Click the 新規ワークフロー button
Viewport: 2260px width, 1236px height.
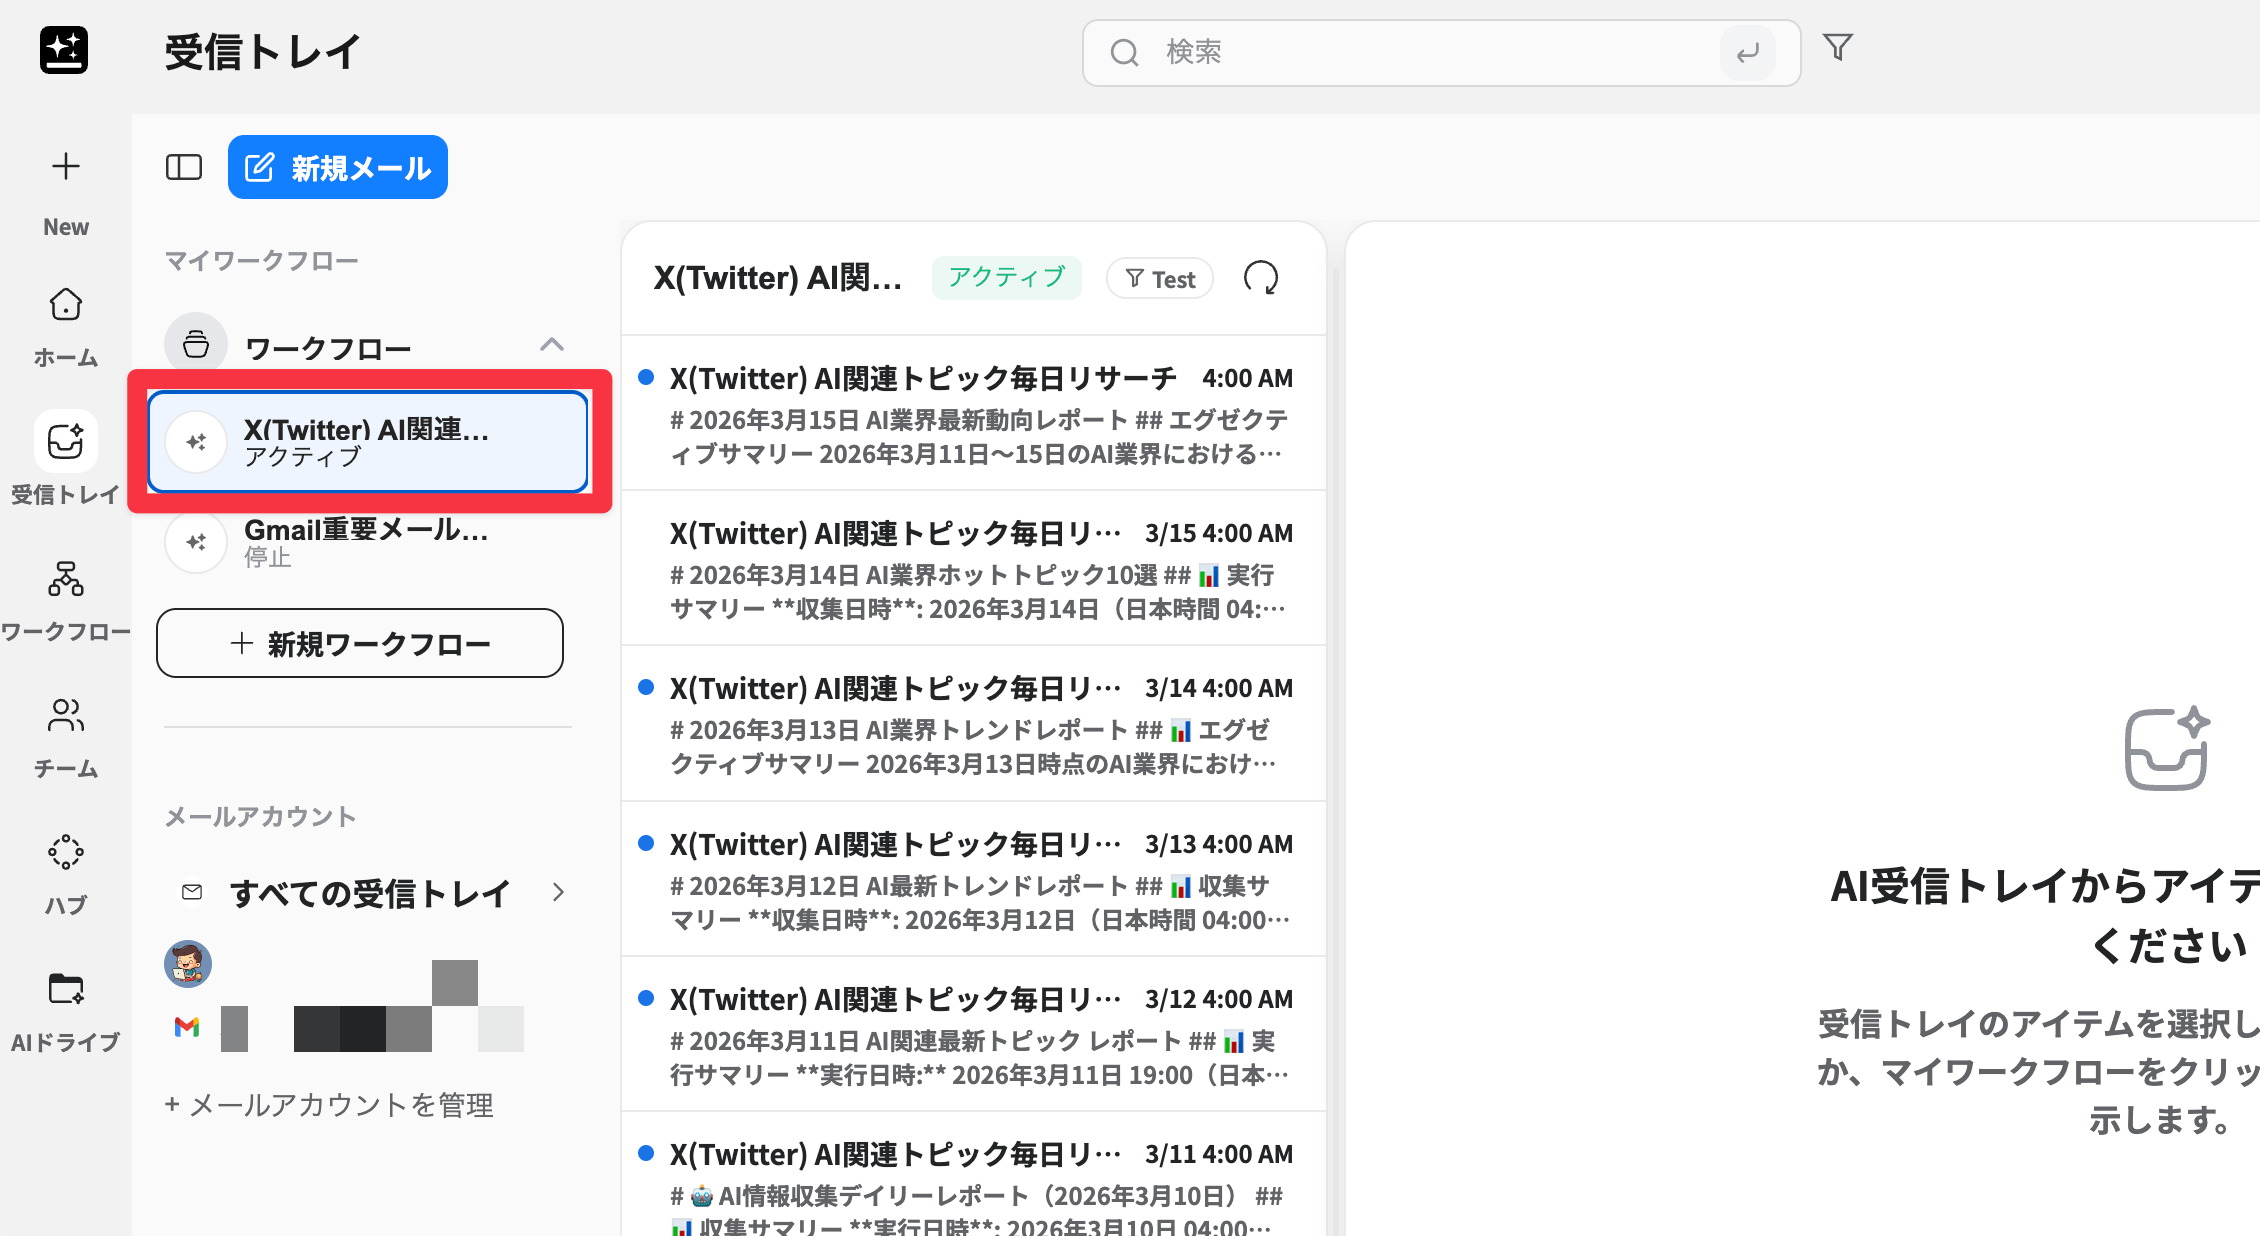[x=360, y=643]
